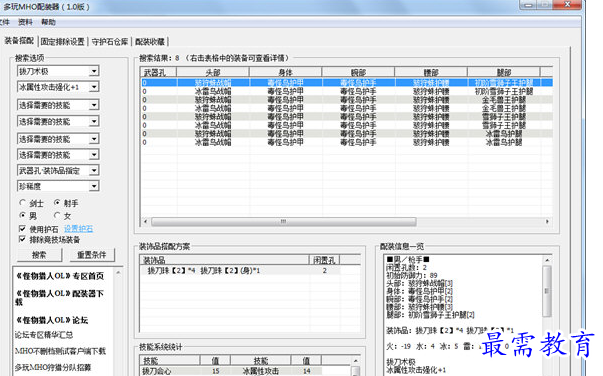Click the 技能系统统计 scrollbar up arrow
This screenshot has height=376, width=603.
(356, 361)
